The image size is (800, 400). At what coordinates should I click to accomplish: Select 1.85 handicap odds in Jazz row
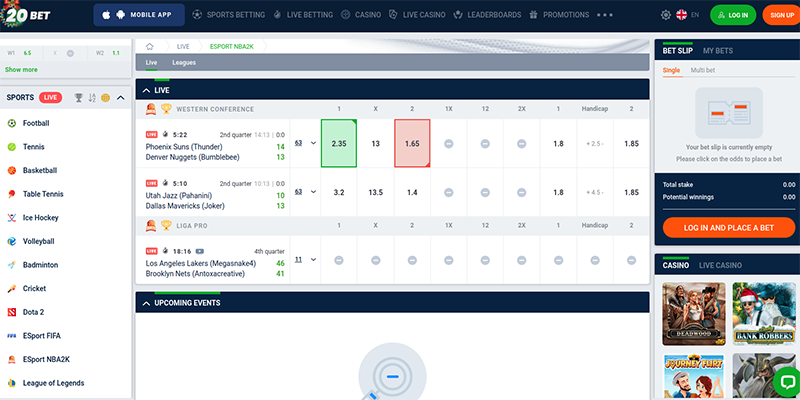pos(632,192)
